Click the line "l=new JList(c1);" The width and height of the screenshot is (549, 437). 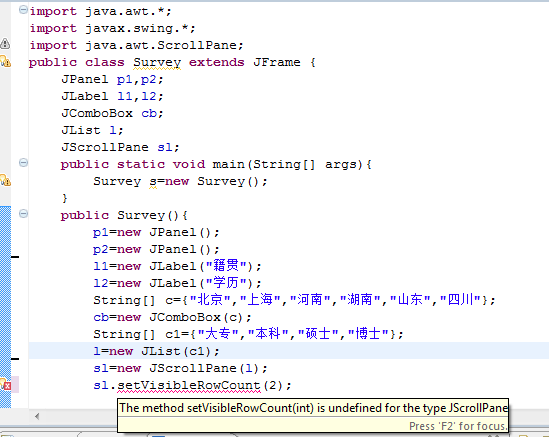[156, 351]
